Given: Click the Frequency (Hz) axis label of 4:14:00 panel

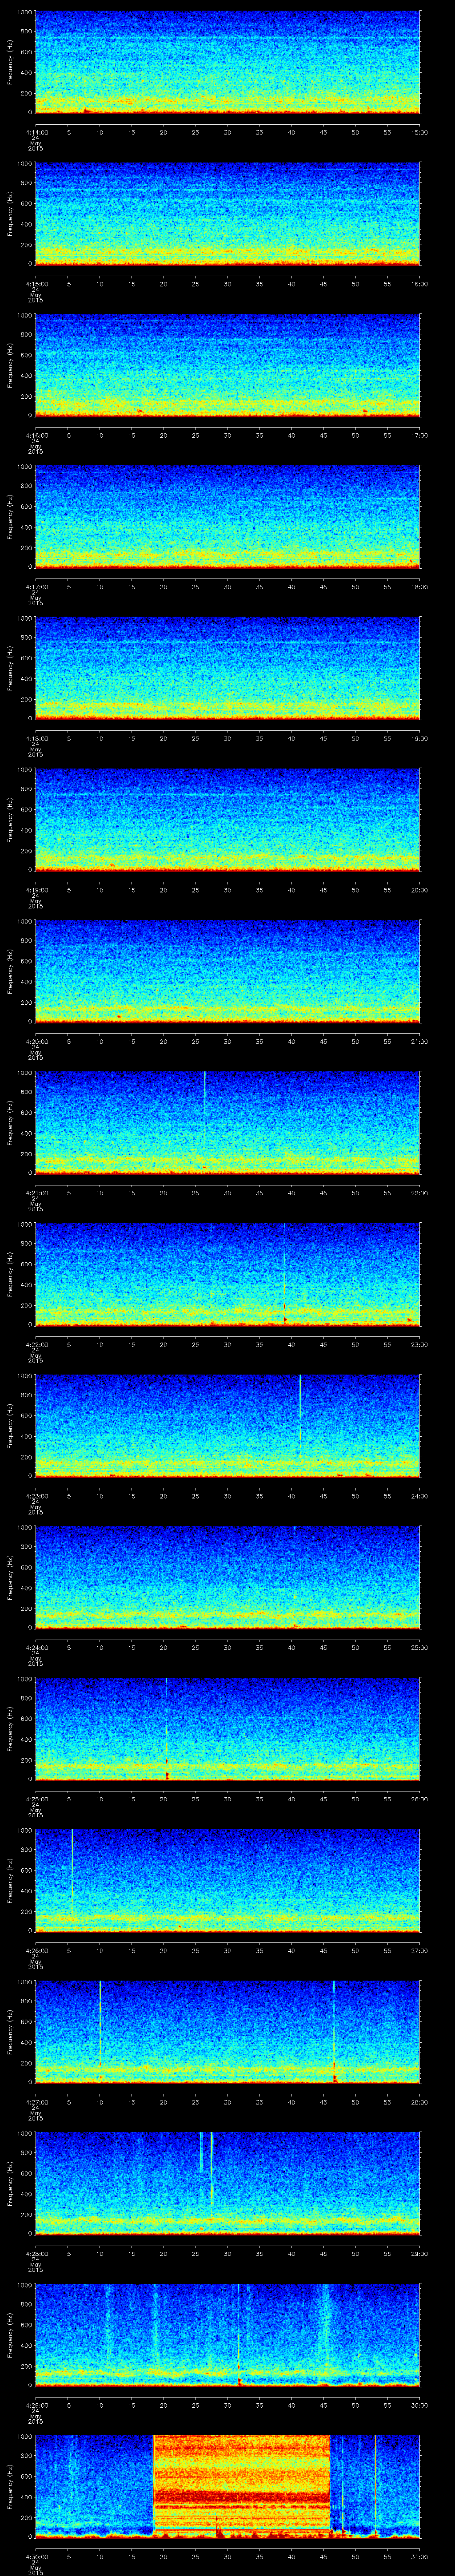Looking at the screenshot, I should pyautogui.click(x=10, y=62).
